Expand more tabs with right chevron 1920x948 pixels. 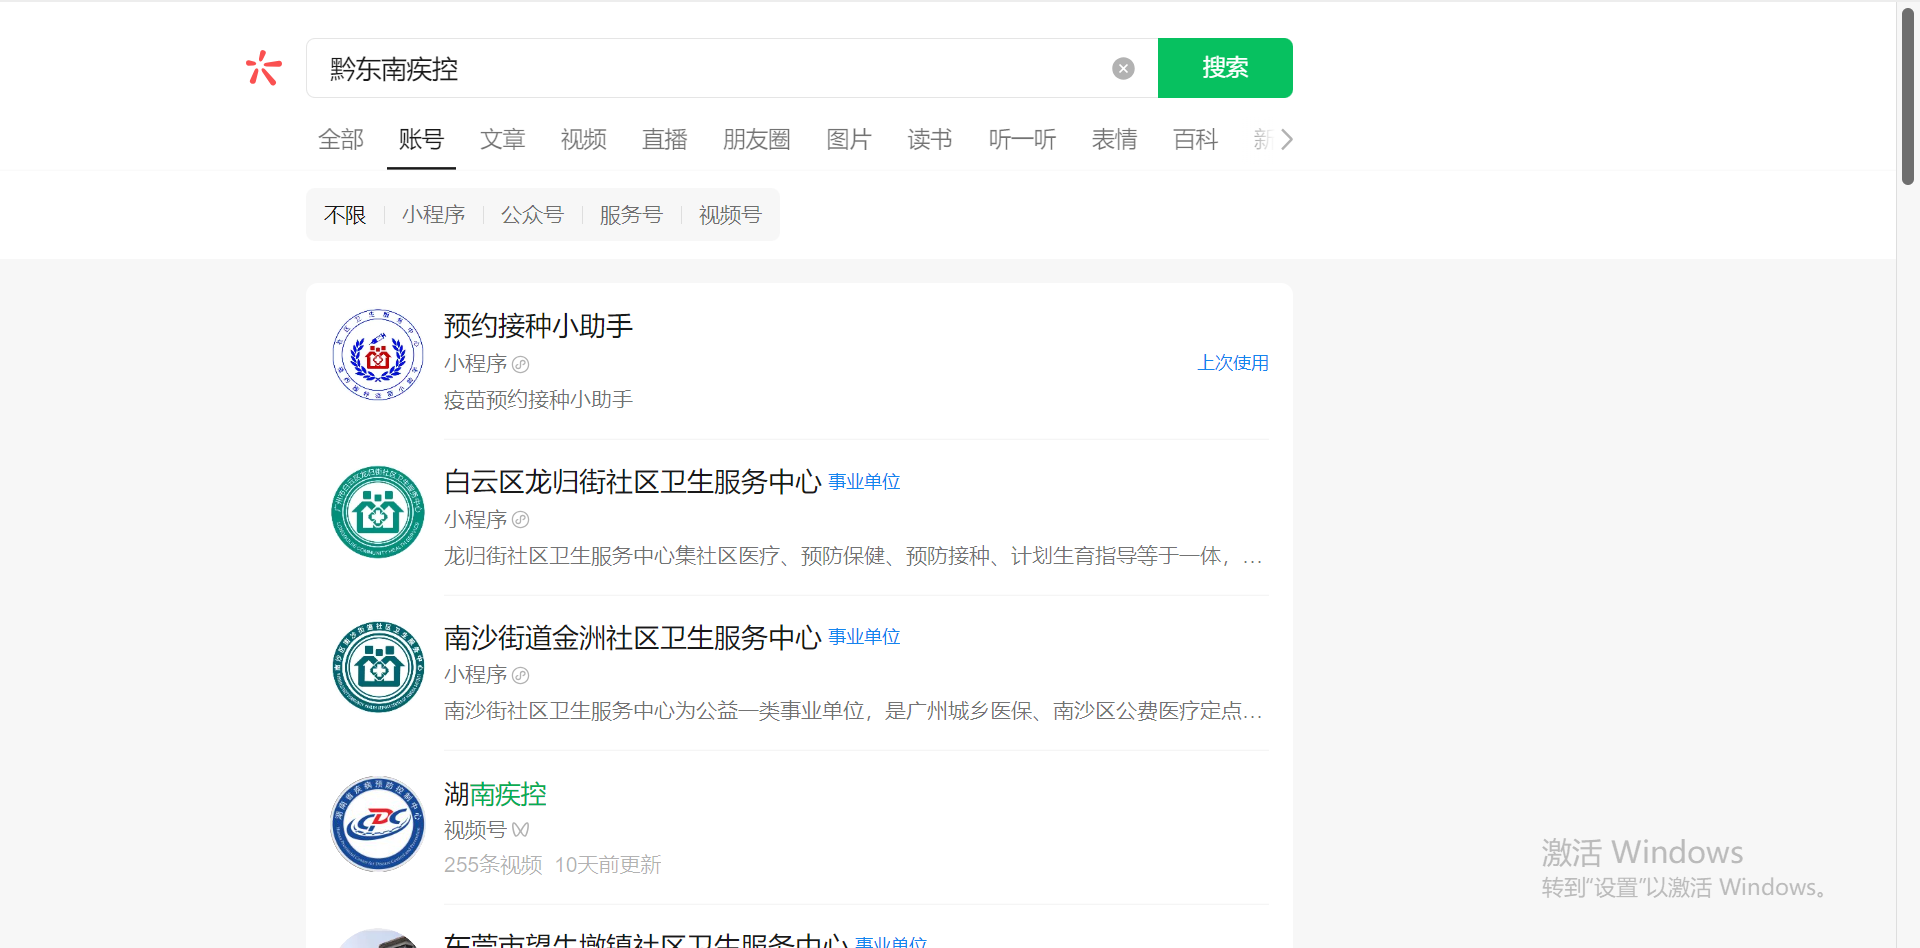coord(1287,139)
